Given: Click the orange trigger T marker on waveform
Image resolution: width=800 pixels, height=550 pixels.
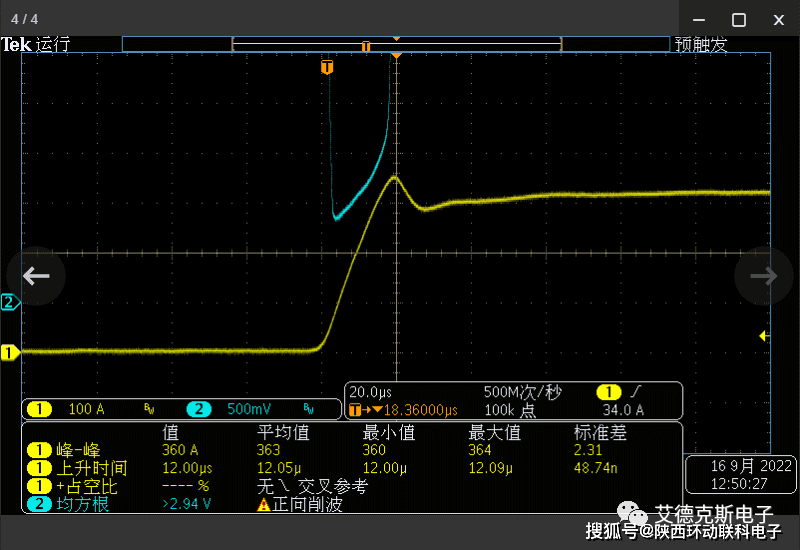Looking at the screenshot, I should pyautogui.click(x=327, y=67).
